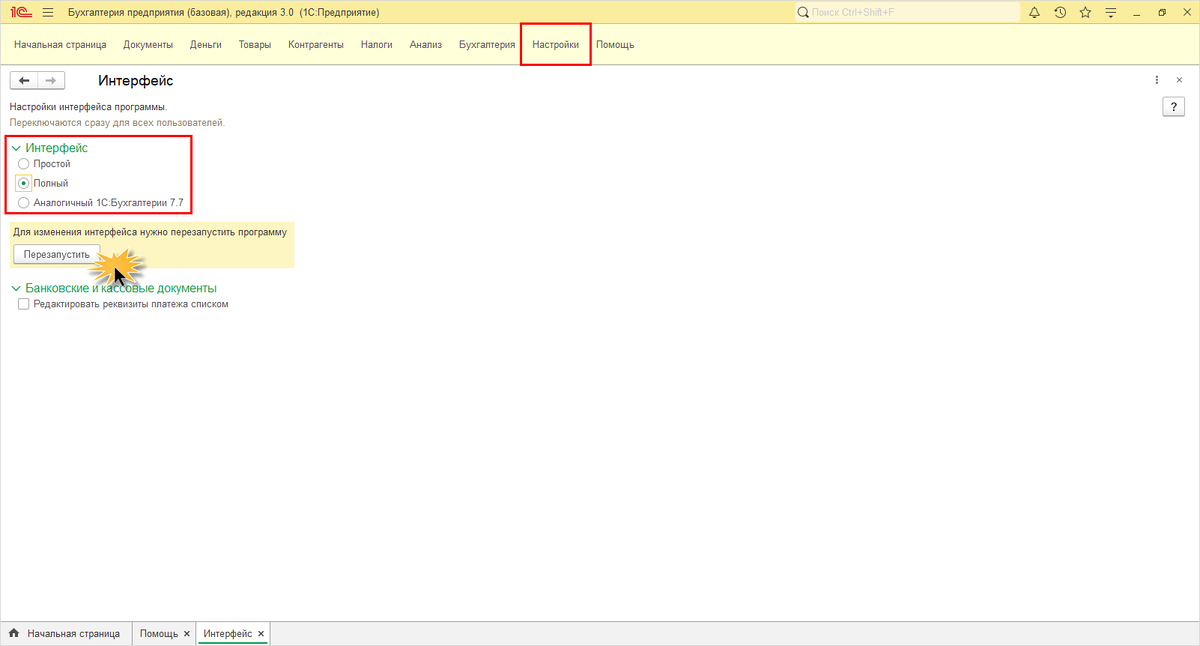1200x646 pixels.
Task: Open help with the question mark button
Action: pyautogui.click(x=1173, y=107)
